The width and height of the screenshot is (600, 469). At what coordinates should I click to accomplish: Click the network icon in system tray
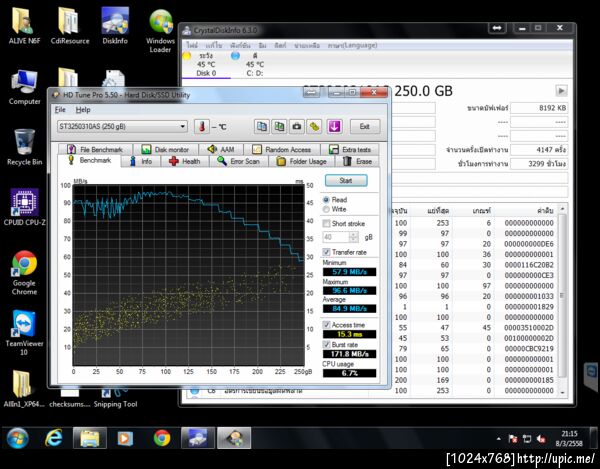tap(527, 439)
